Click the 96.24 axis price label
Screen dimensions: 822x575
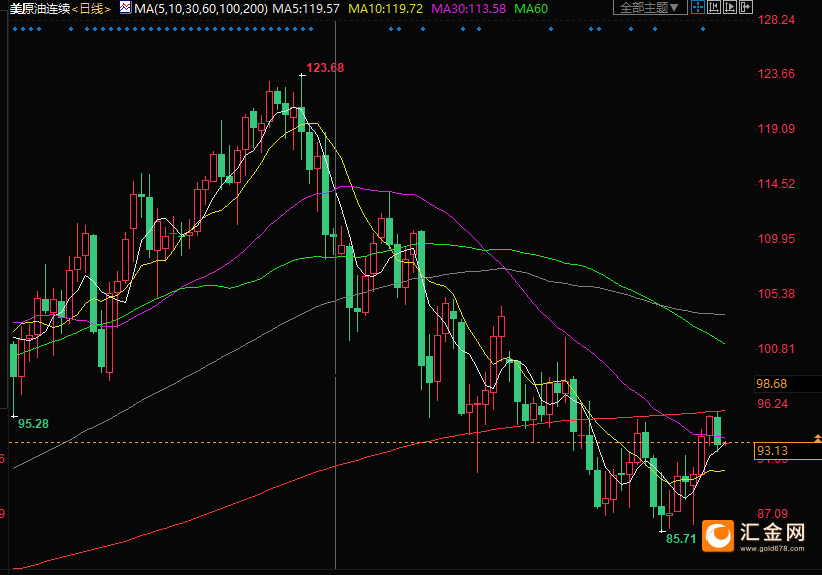pos(772,404)
